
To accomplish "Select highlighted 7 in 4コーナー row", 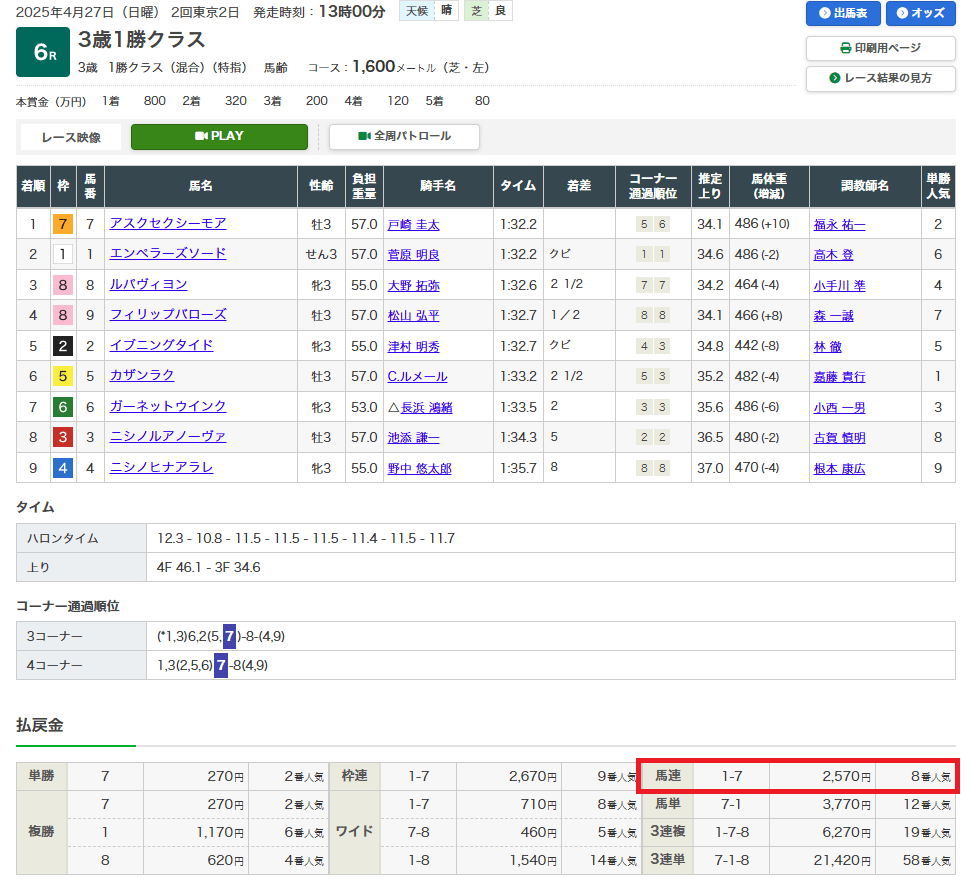I will (x=221, y=666).
